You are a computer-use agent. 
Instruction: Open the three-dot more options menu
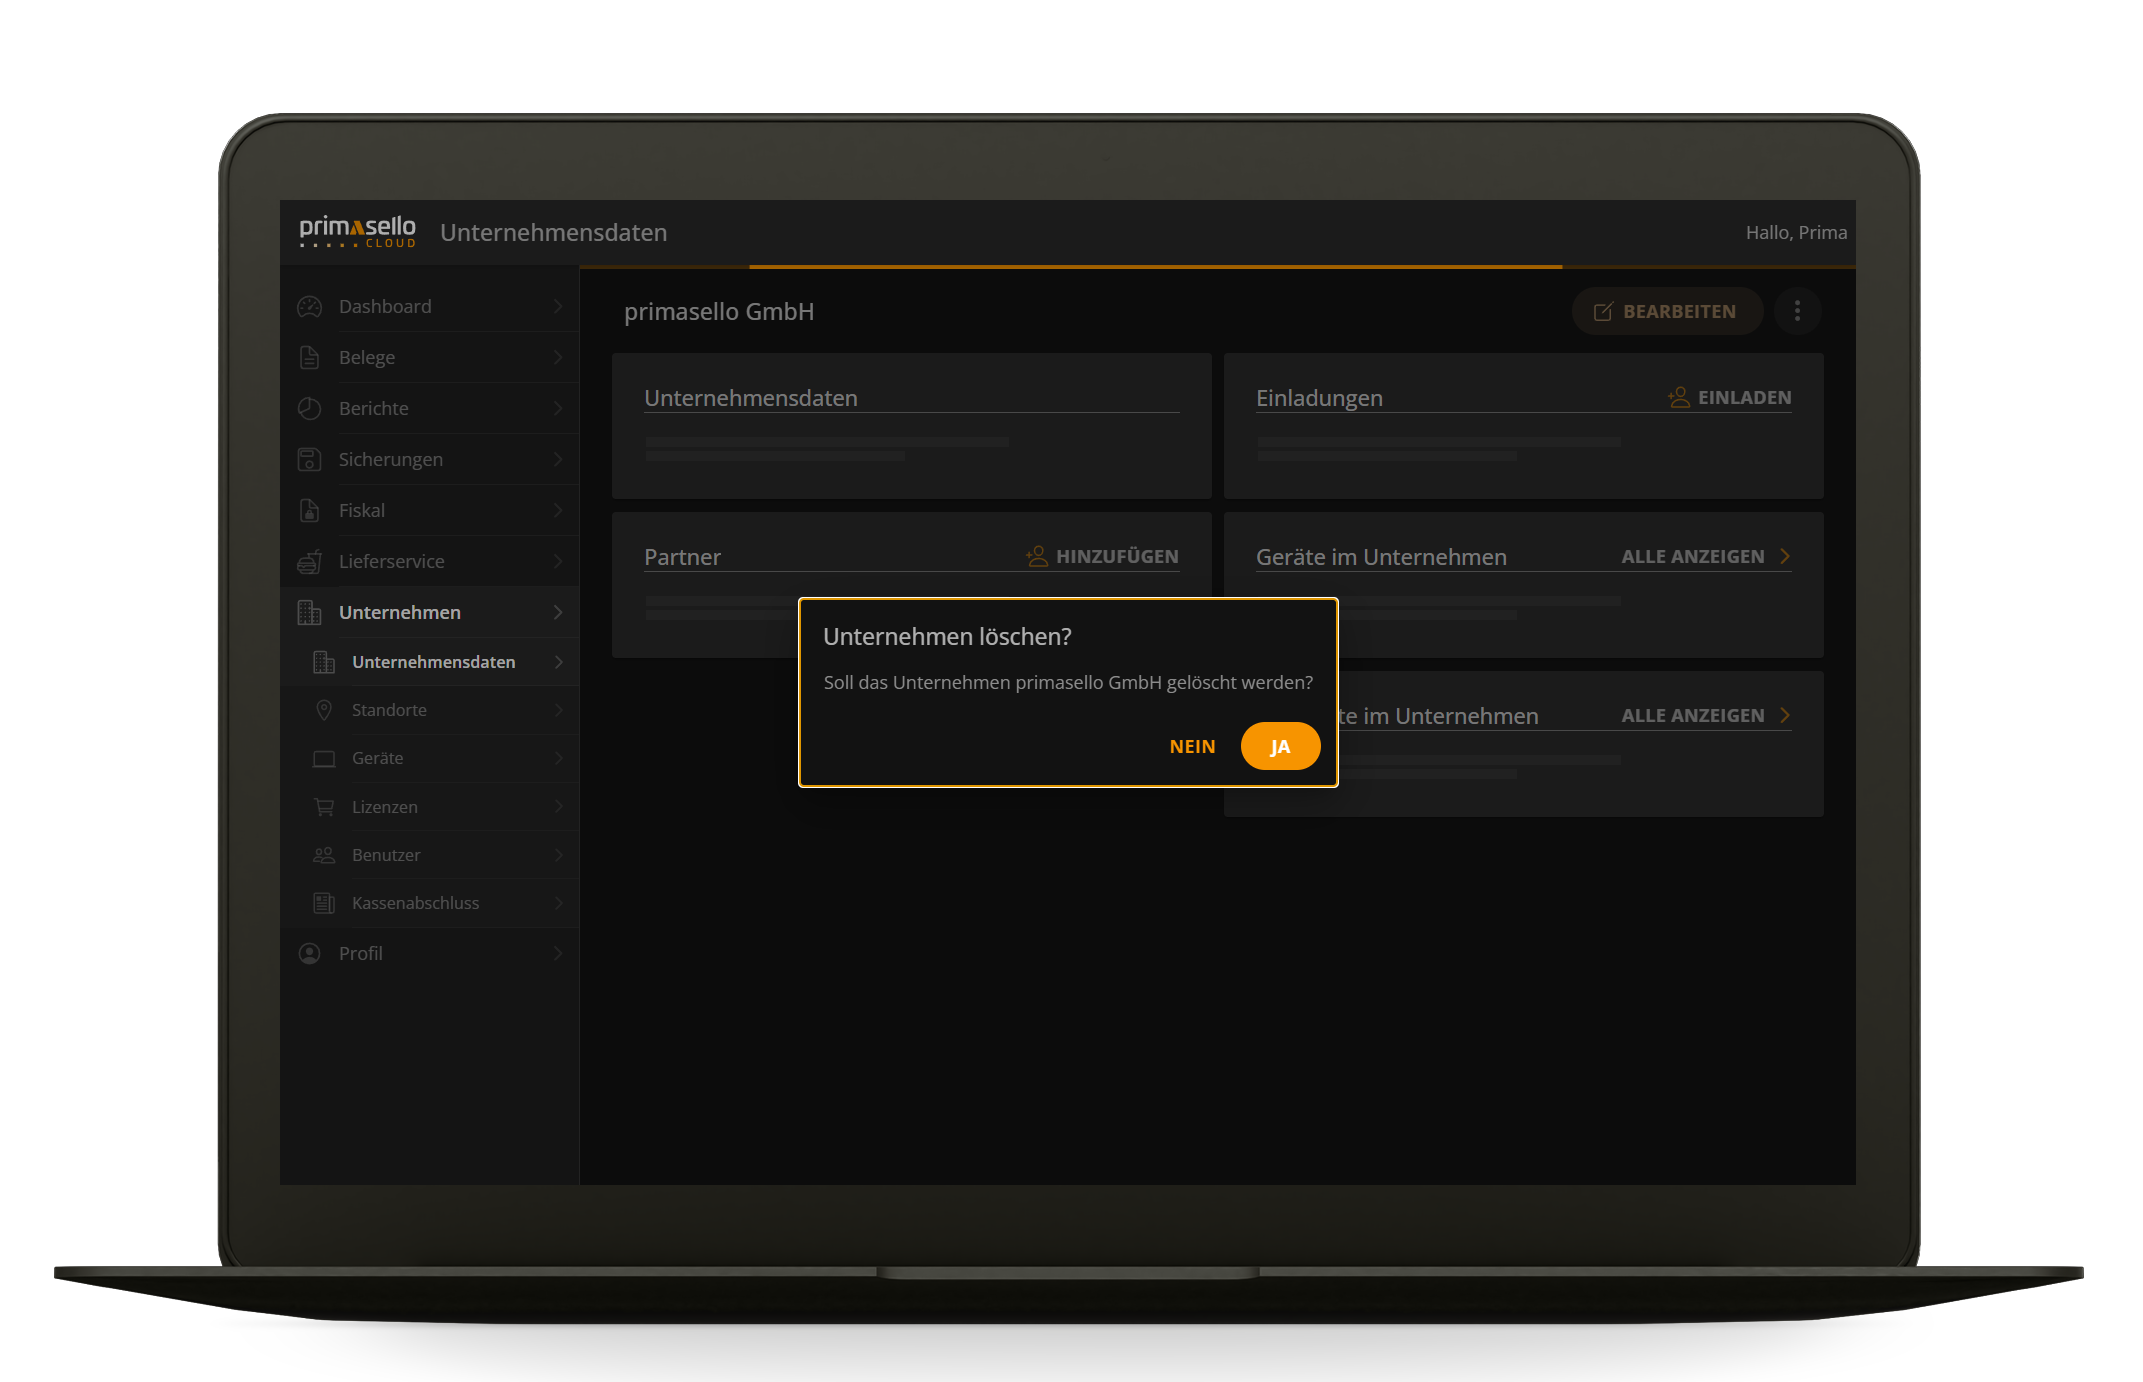[x=1797, y=311]
